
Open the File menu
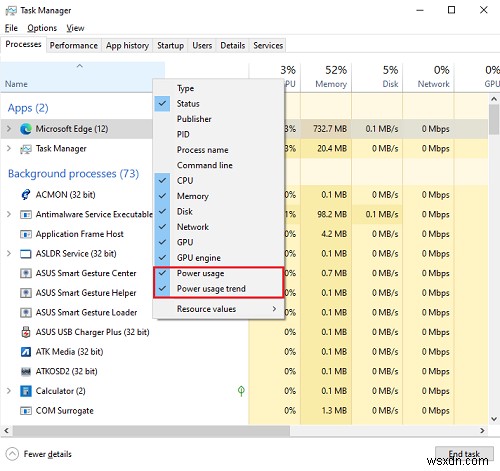(x=11, y=28)
